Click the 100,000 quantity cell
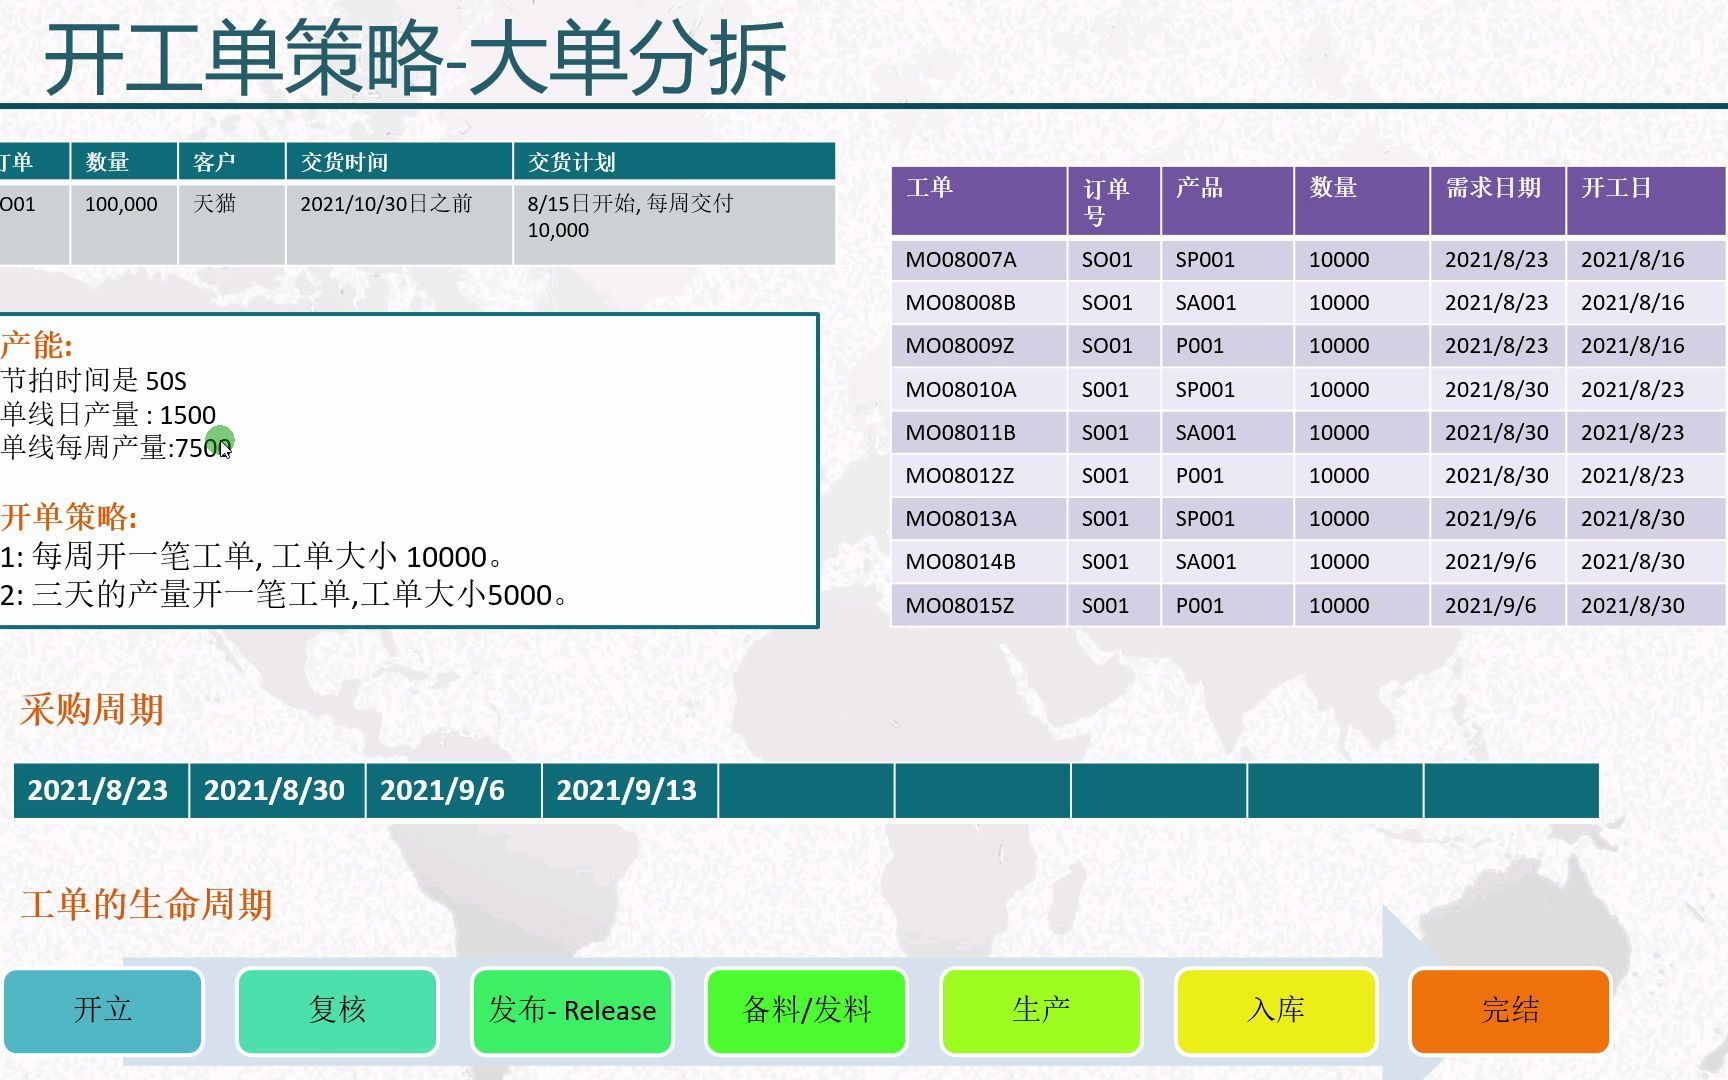Screen dimensions: 1728x1080 pyautogui.click(x=124, y=224)
